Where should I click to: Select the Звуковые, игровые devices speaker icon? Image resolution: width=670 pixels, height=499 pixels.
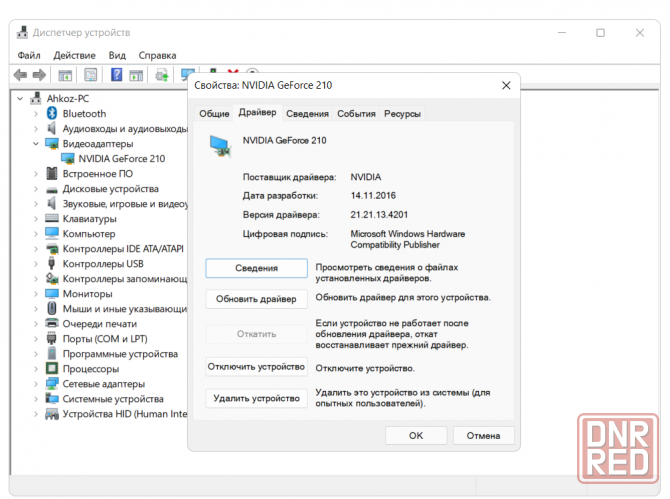point(52,204)
